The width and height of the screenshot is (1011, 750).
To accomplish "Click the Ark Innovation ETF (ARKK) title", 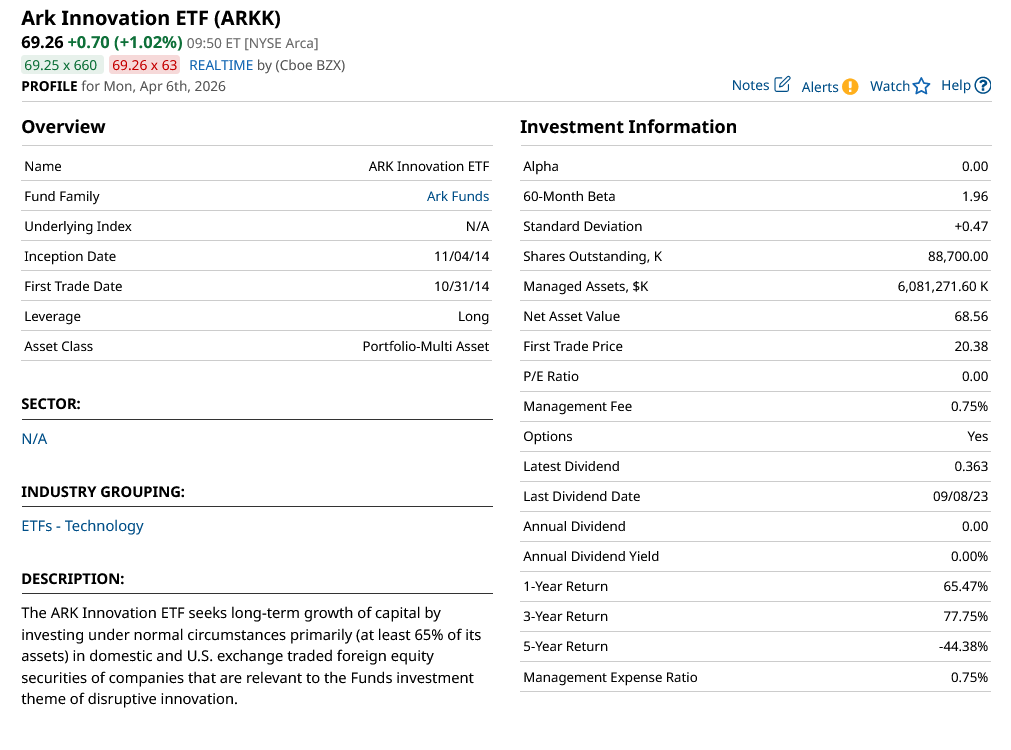I will [151, 18].
